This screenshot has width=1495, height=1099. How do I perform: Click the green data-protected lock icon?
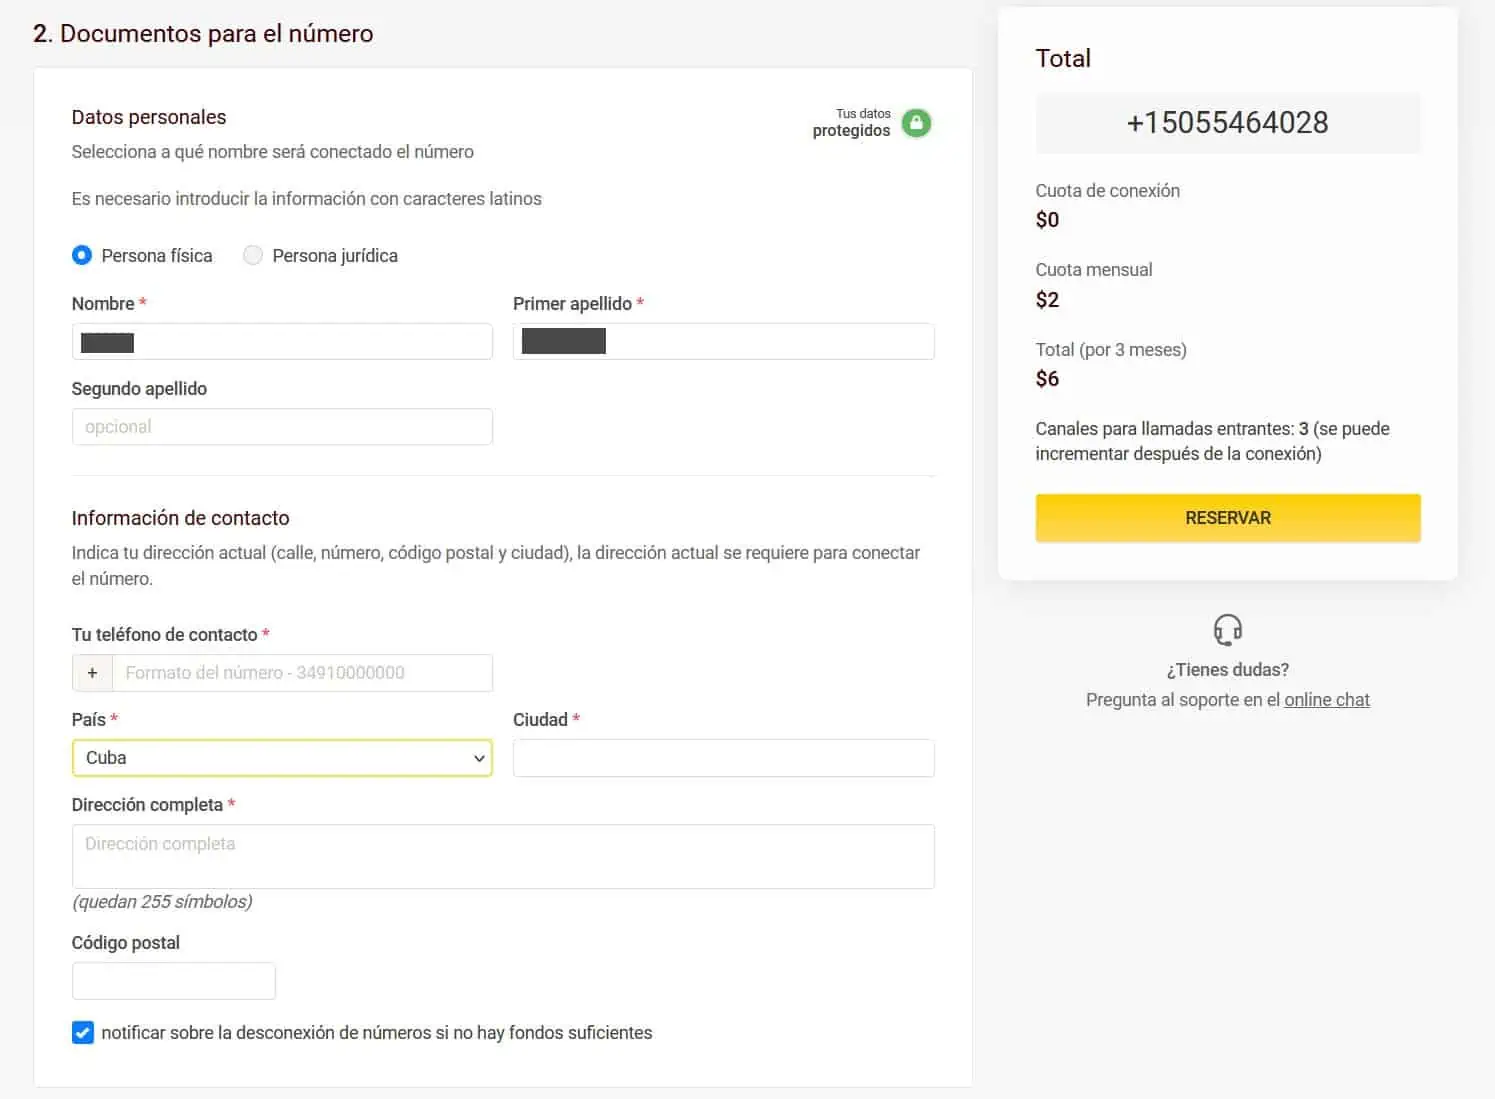(916, 123)
